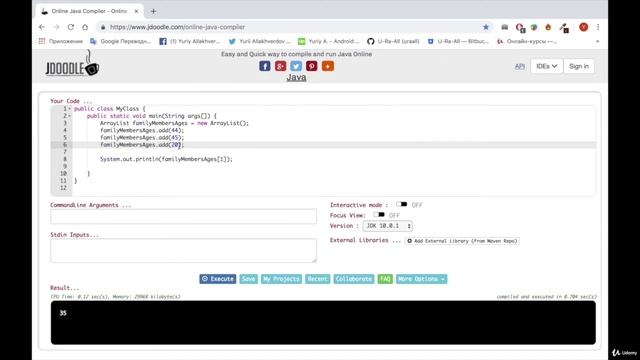
Task: Click the Collaborate button
Action: (354, 279)
